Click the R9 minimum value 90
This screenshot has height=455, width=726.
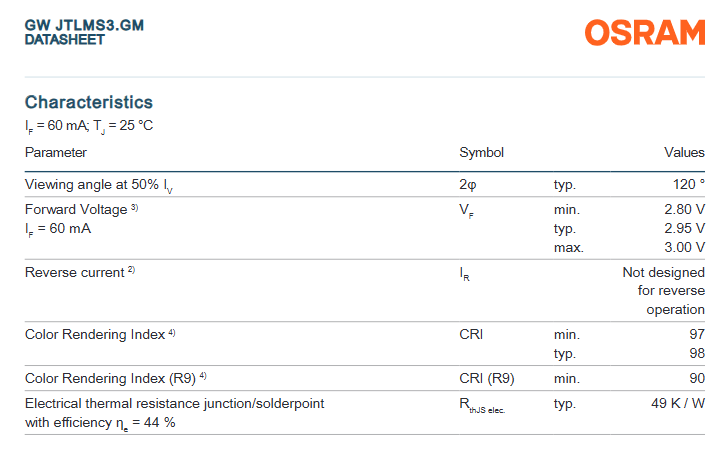point(697,378)
